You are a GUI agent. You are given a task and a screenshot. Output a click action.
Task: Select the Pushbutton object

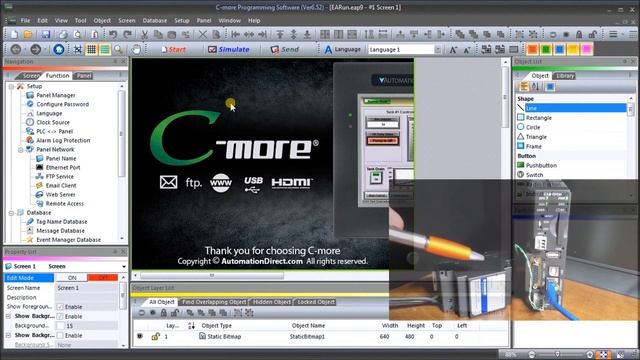click(541, 165)
